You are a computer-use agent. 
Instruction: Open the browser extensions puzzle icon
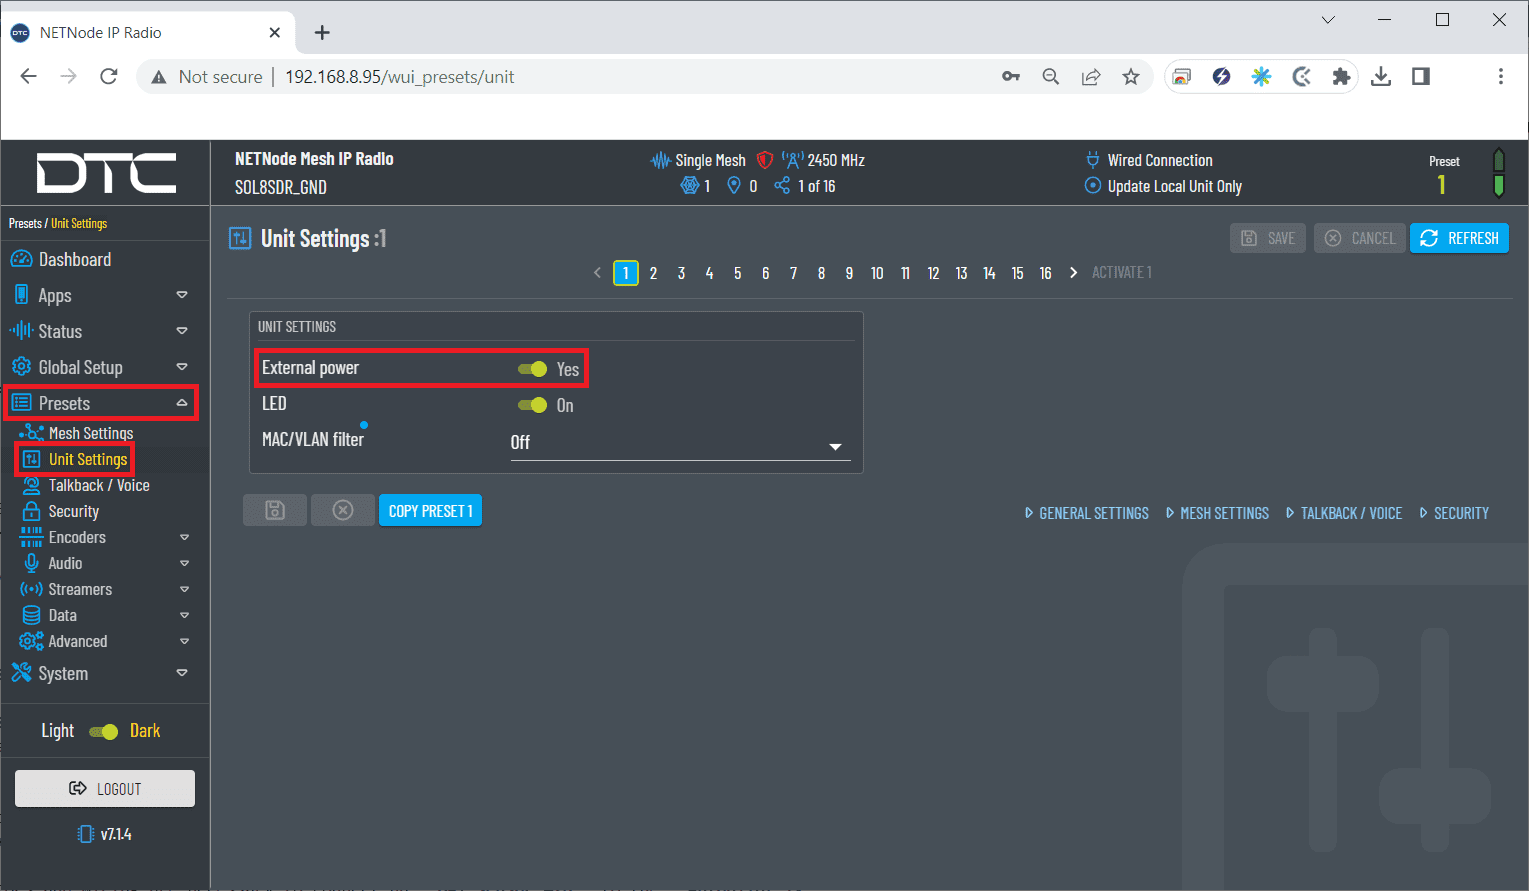tap(1341, 77)
